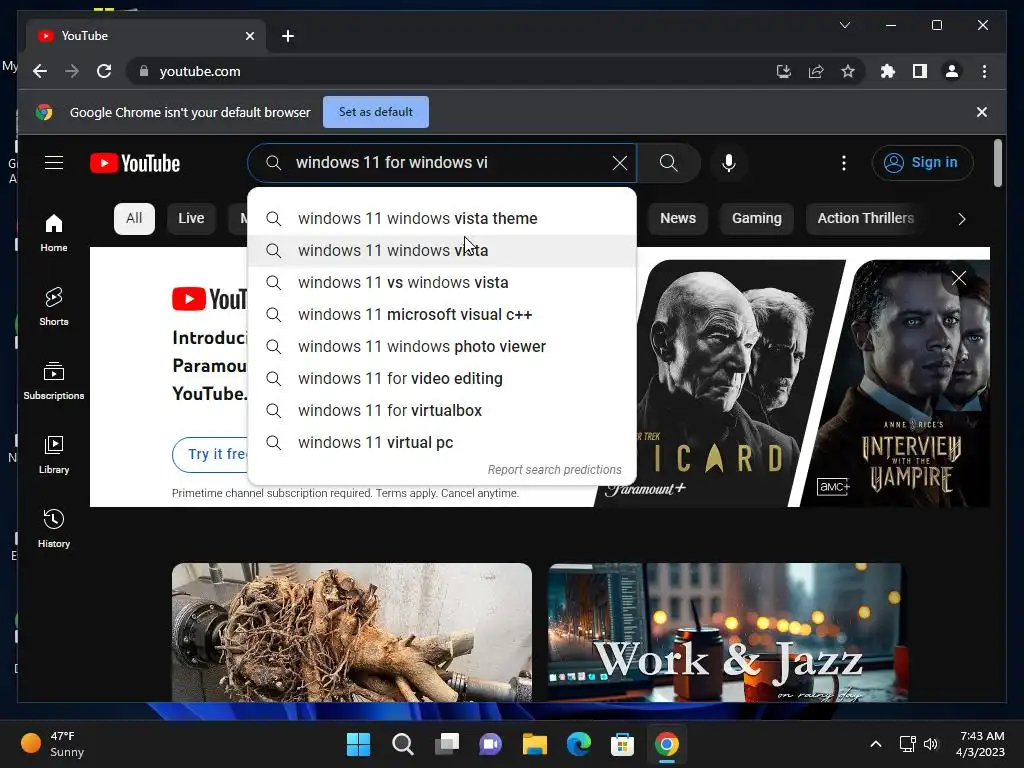The height and width of the screenshot is (768, 1024).
Task: Open History in the sidebar
Action: coord(54,528)
